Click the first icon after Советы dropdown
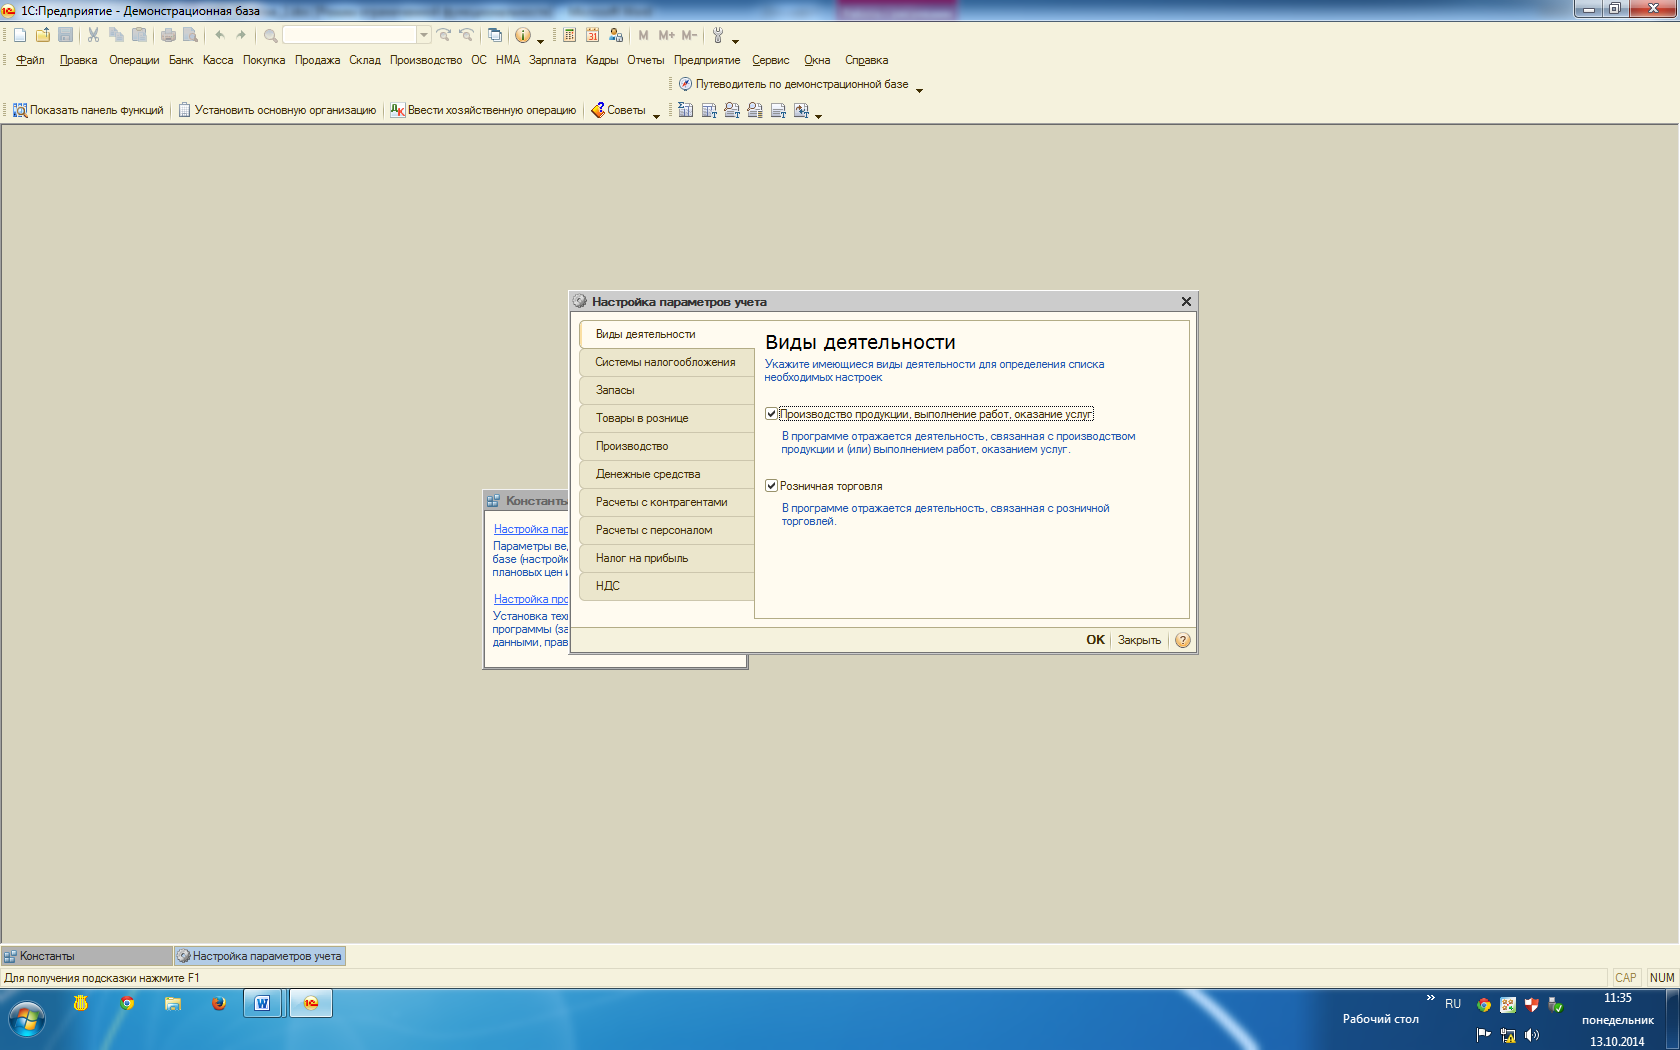This screenshot has width=1680, height=1050. tap(686, 110)
